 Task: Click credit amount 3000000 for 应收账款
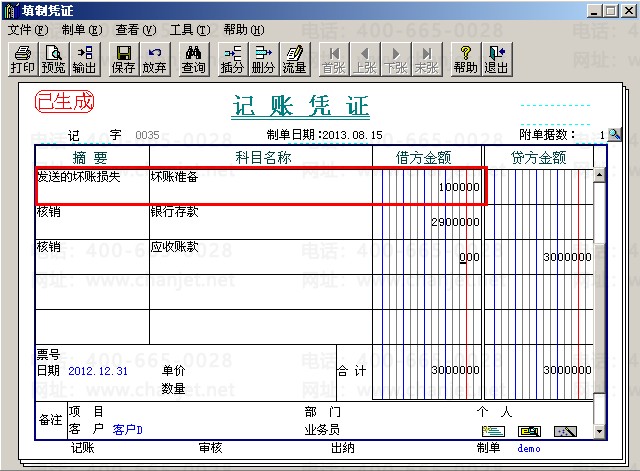tap(567, 257)
